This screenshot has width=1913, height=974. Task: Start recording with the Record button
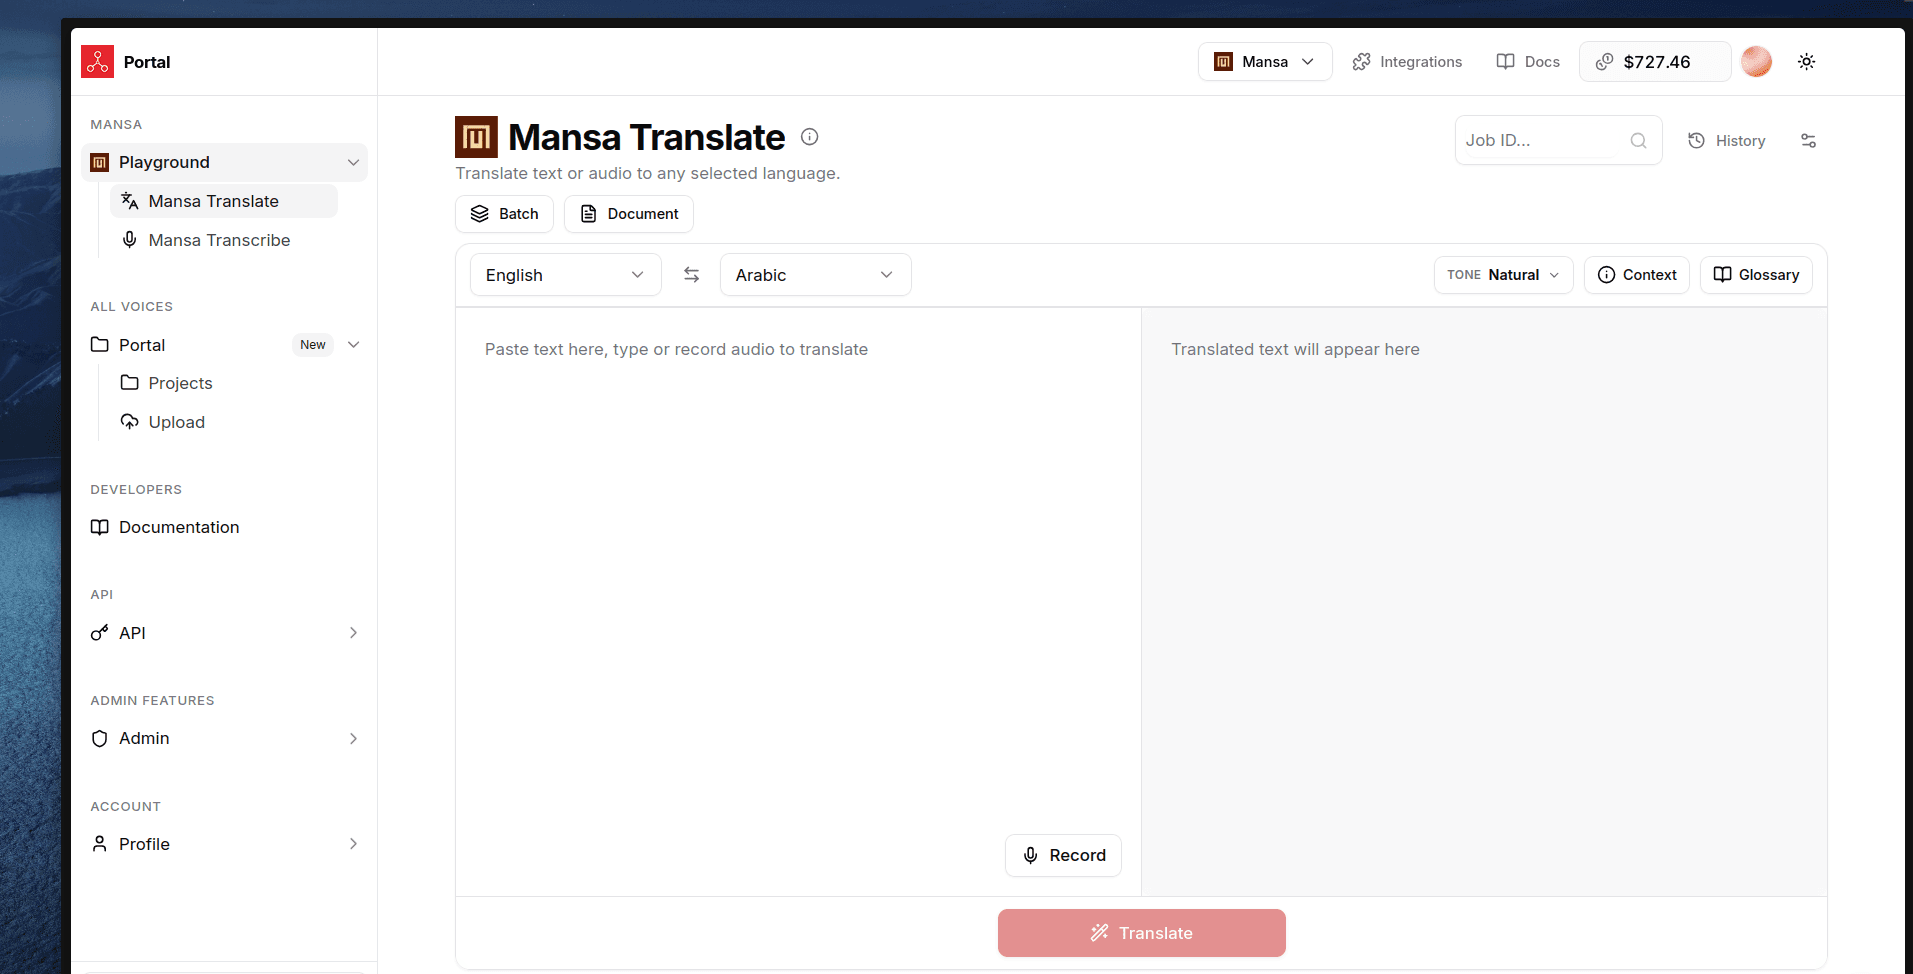coord(1063,856)
